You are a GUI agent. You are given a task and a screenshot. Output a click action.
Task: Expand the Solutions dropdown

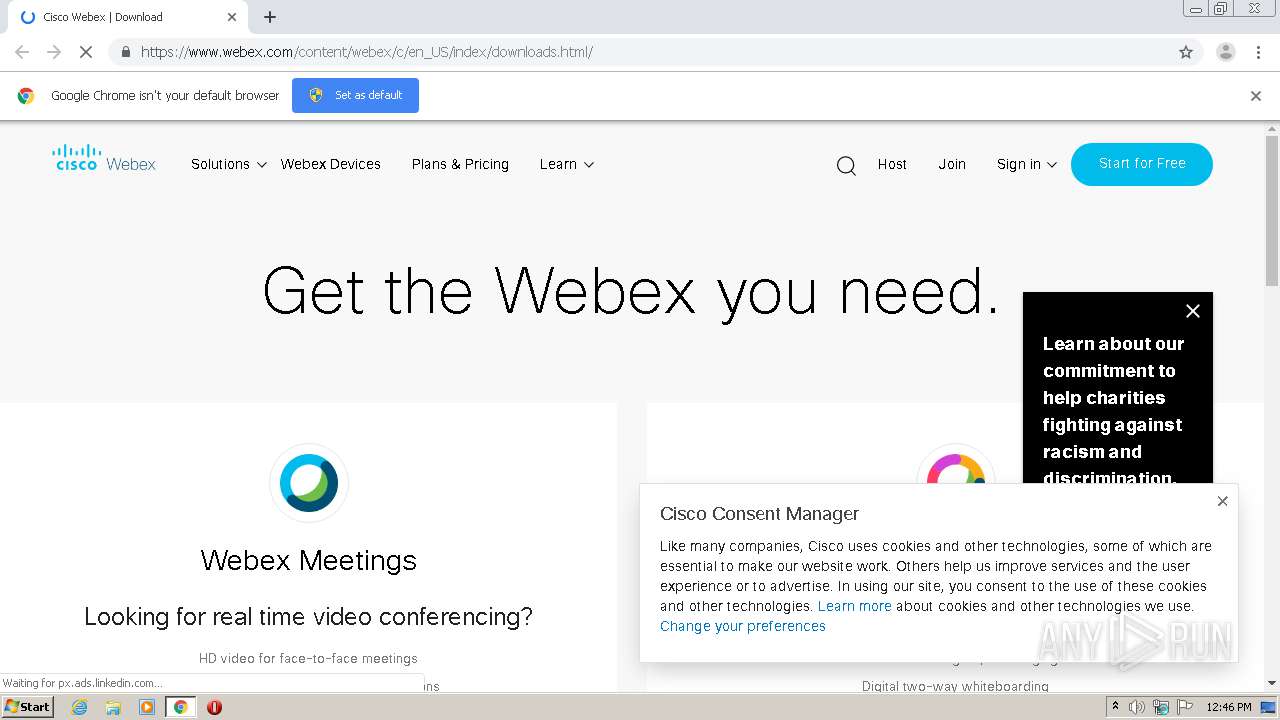[x=229, y=164]
